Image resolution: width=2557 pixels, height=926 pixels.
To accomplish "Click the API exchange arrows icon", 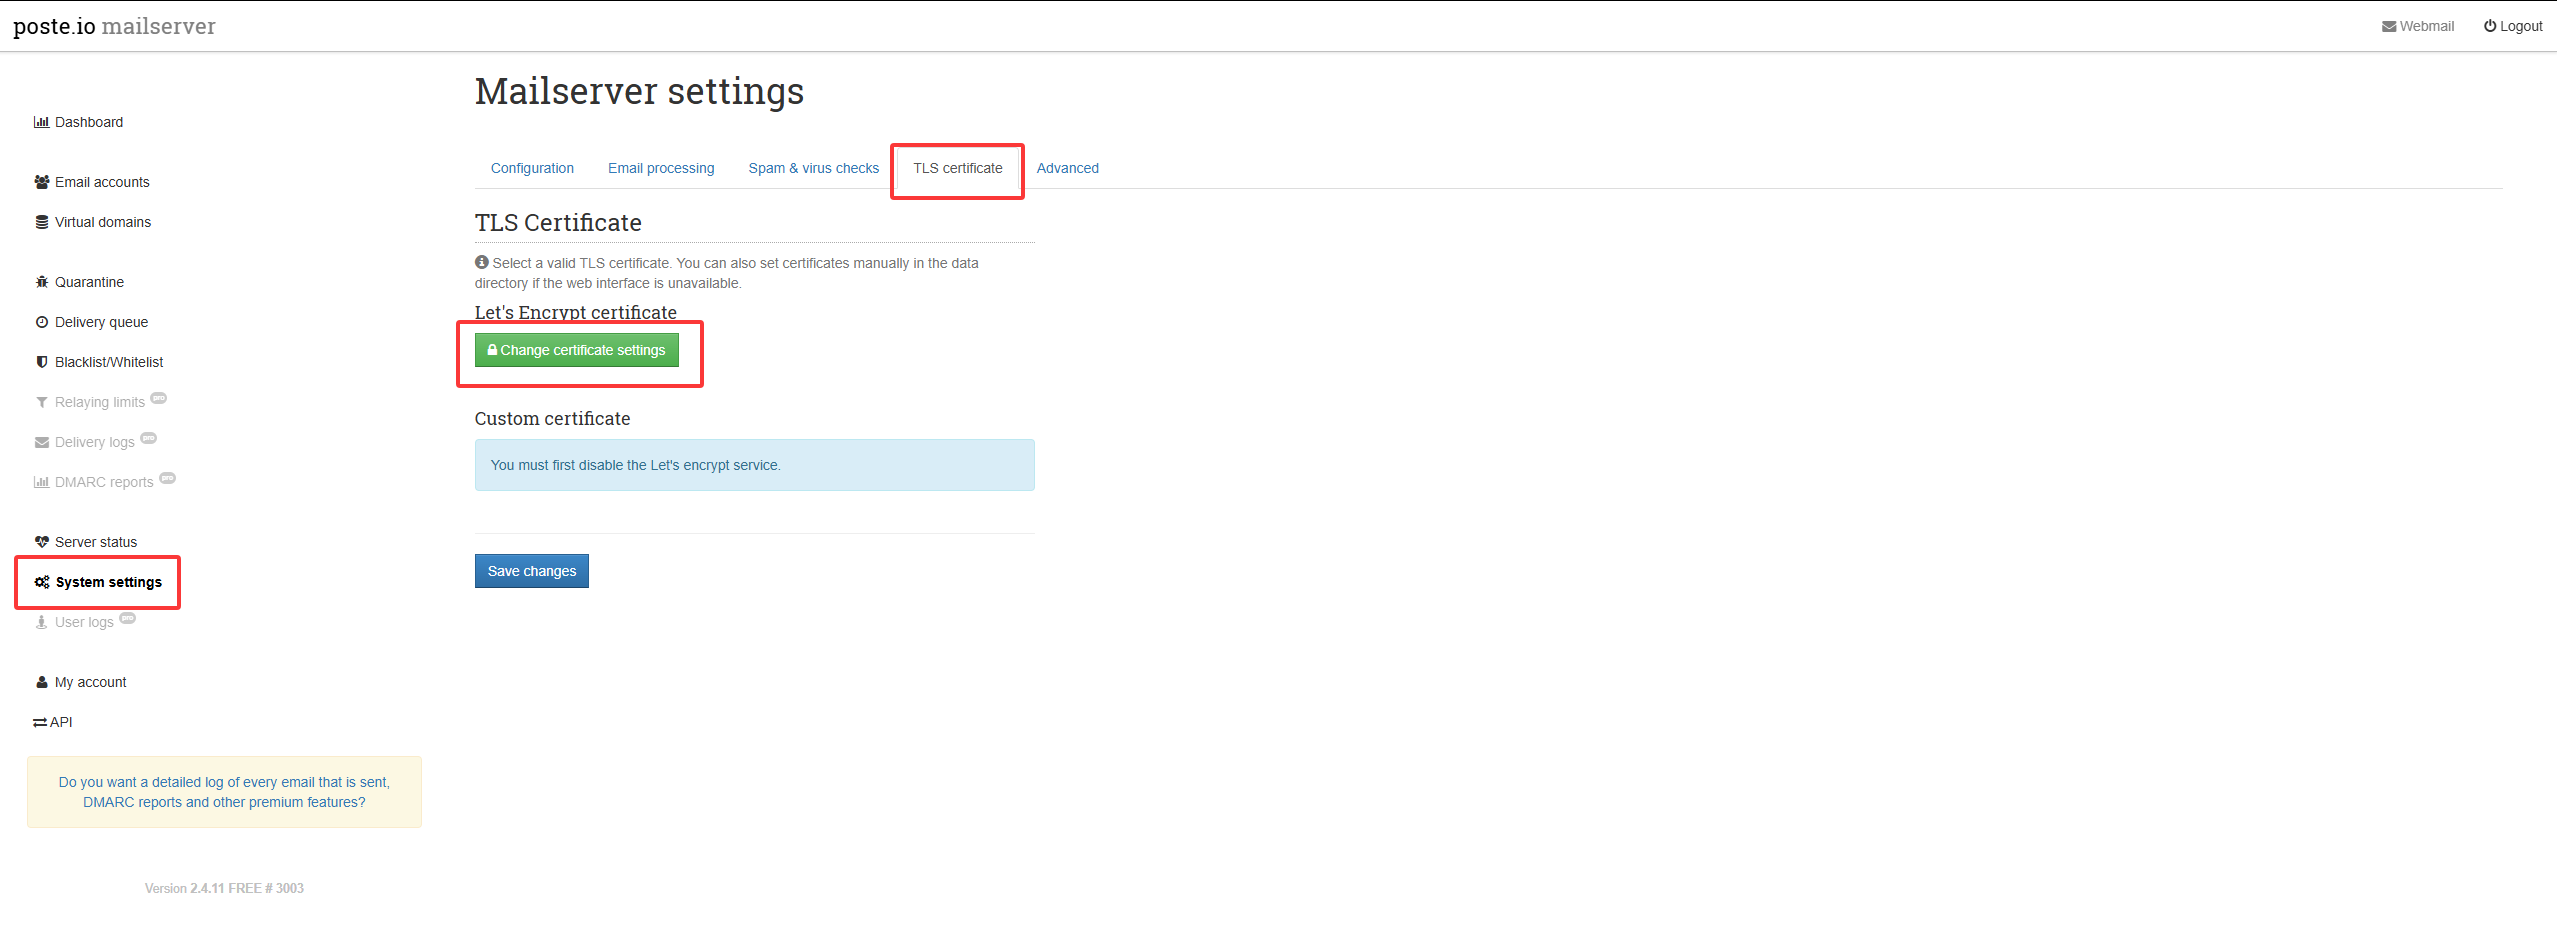I will point(40,722).
